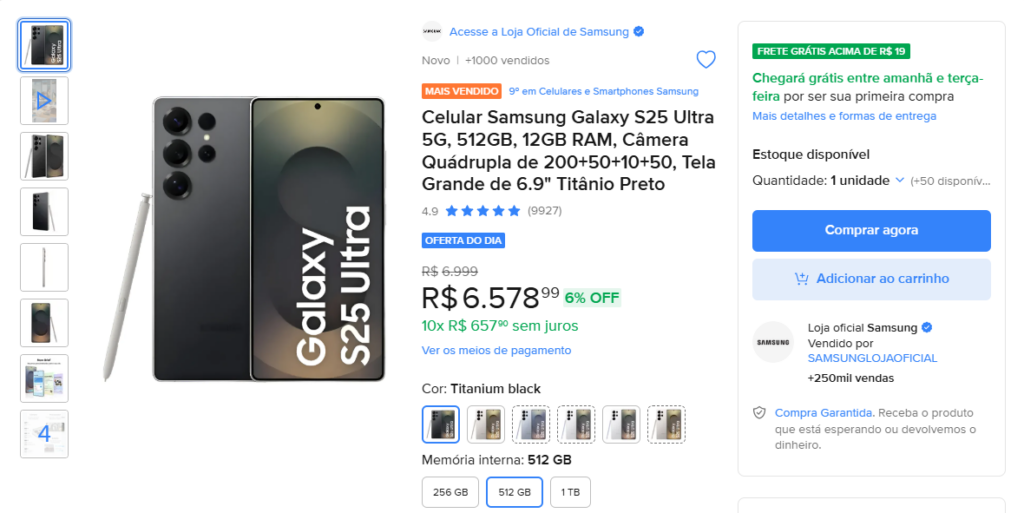
Task: Open the SAMSUNGLOJAOFICIAL seller link
Action: coord(872,358)
